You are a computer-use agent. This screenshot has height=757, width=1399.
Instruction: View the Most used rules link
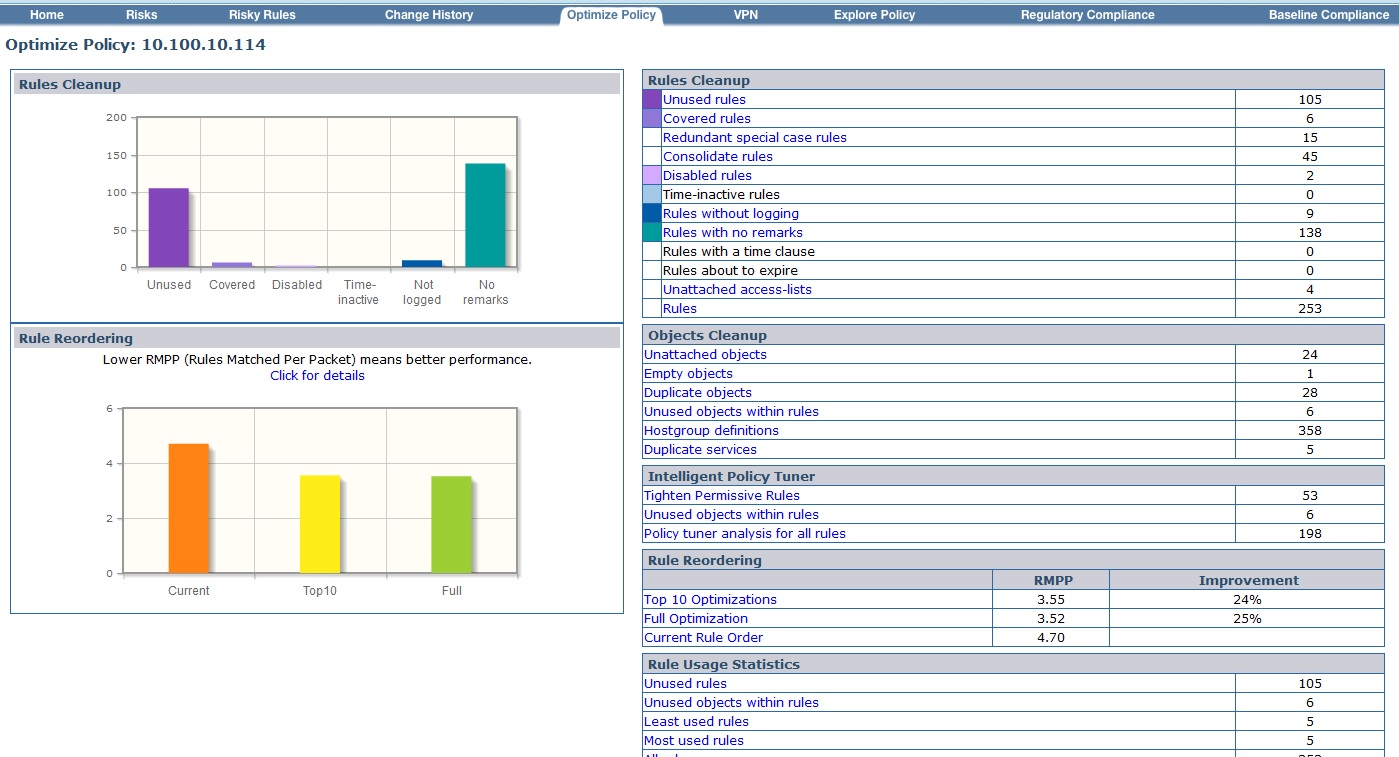pyautogui.click(x=693, y=740)
